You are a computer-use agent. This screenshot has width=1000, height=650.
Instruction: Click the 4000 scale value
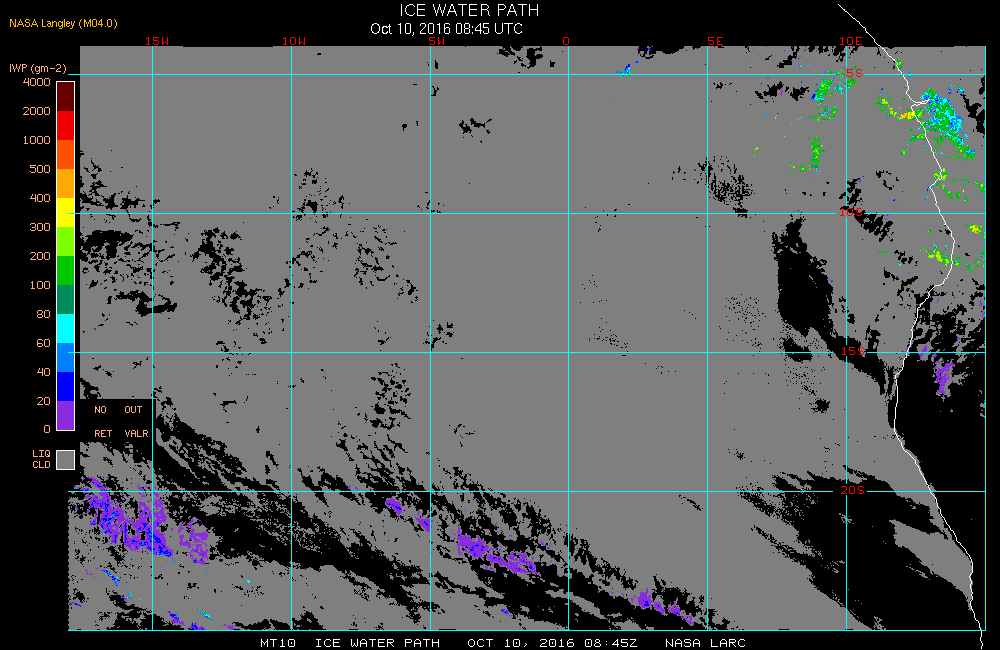click(36, 82)
